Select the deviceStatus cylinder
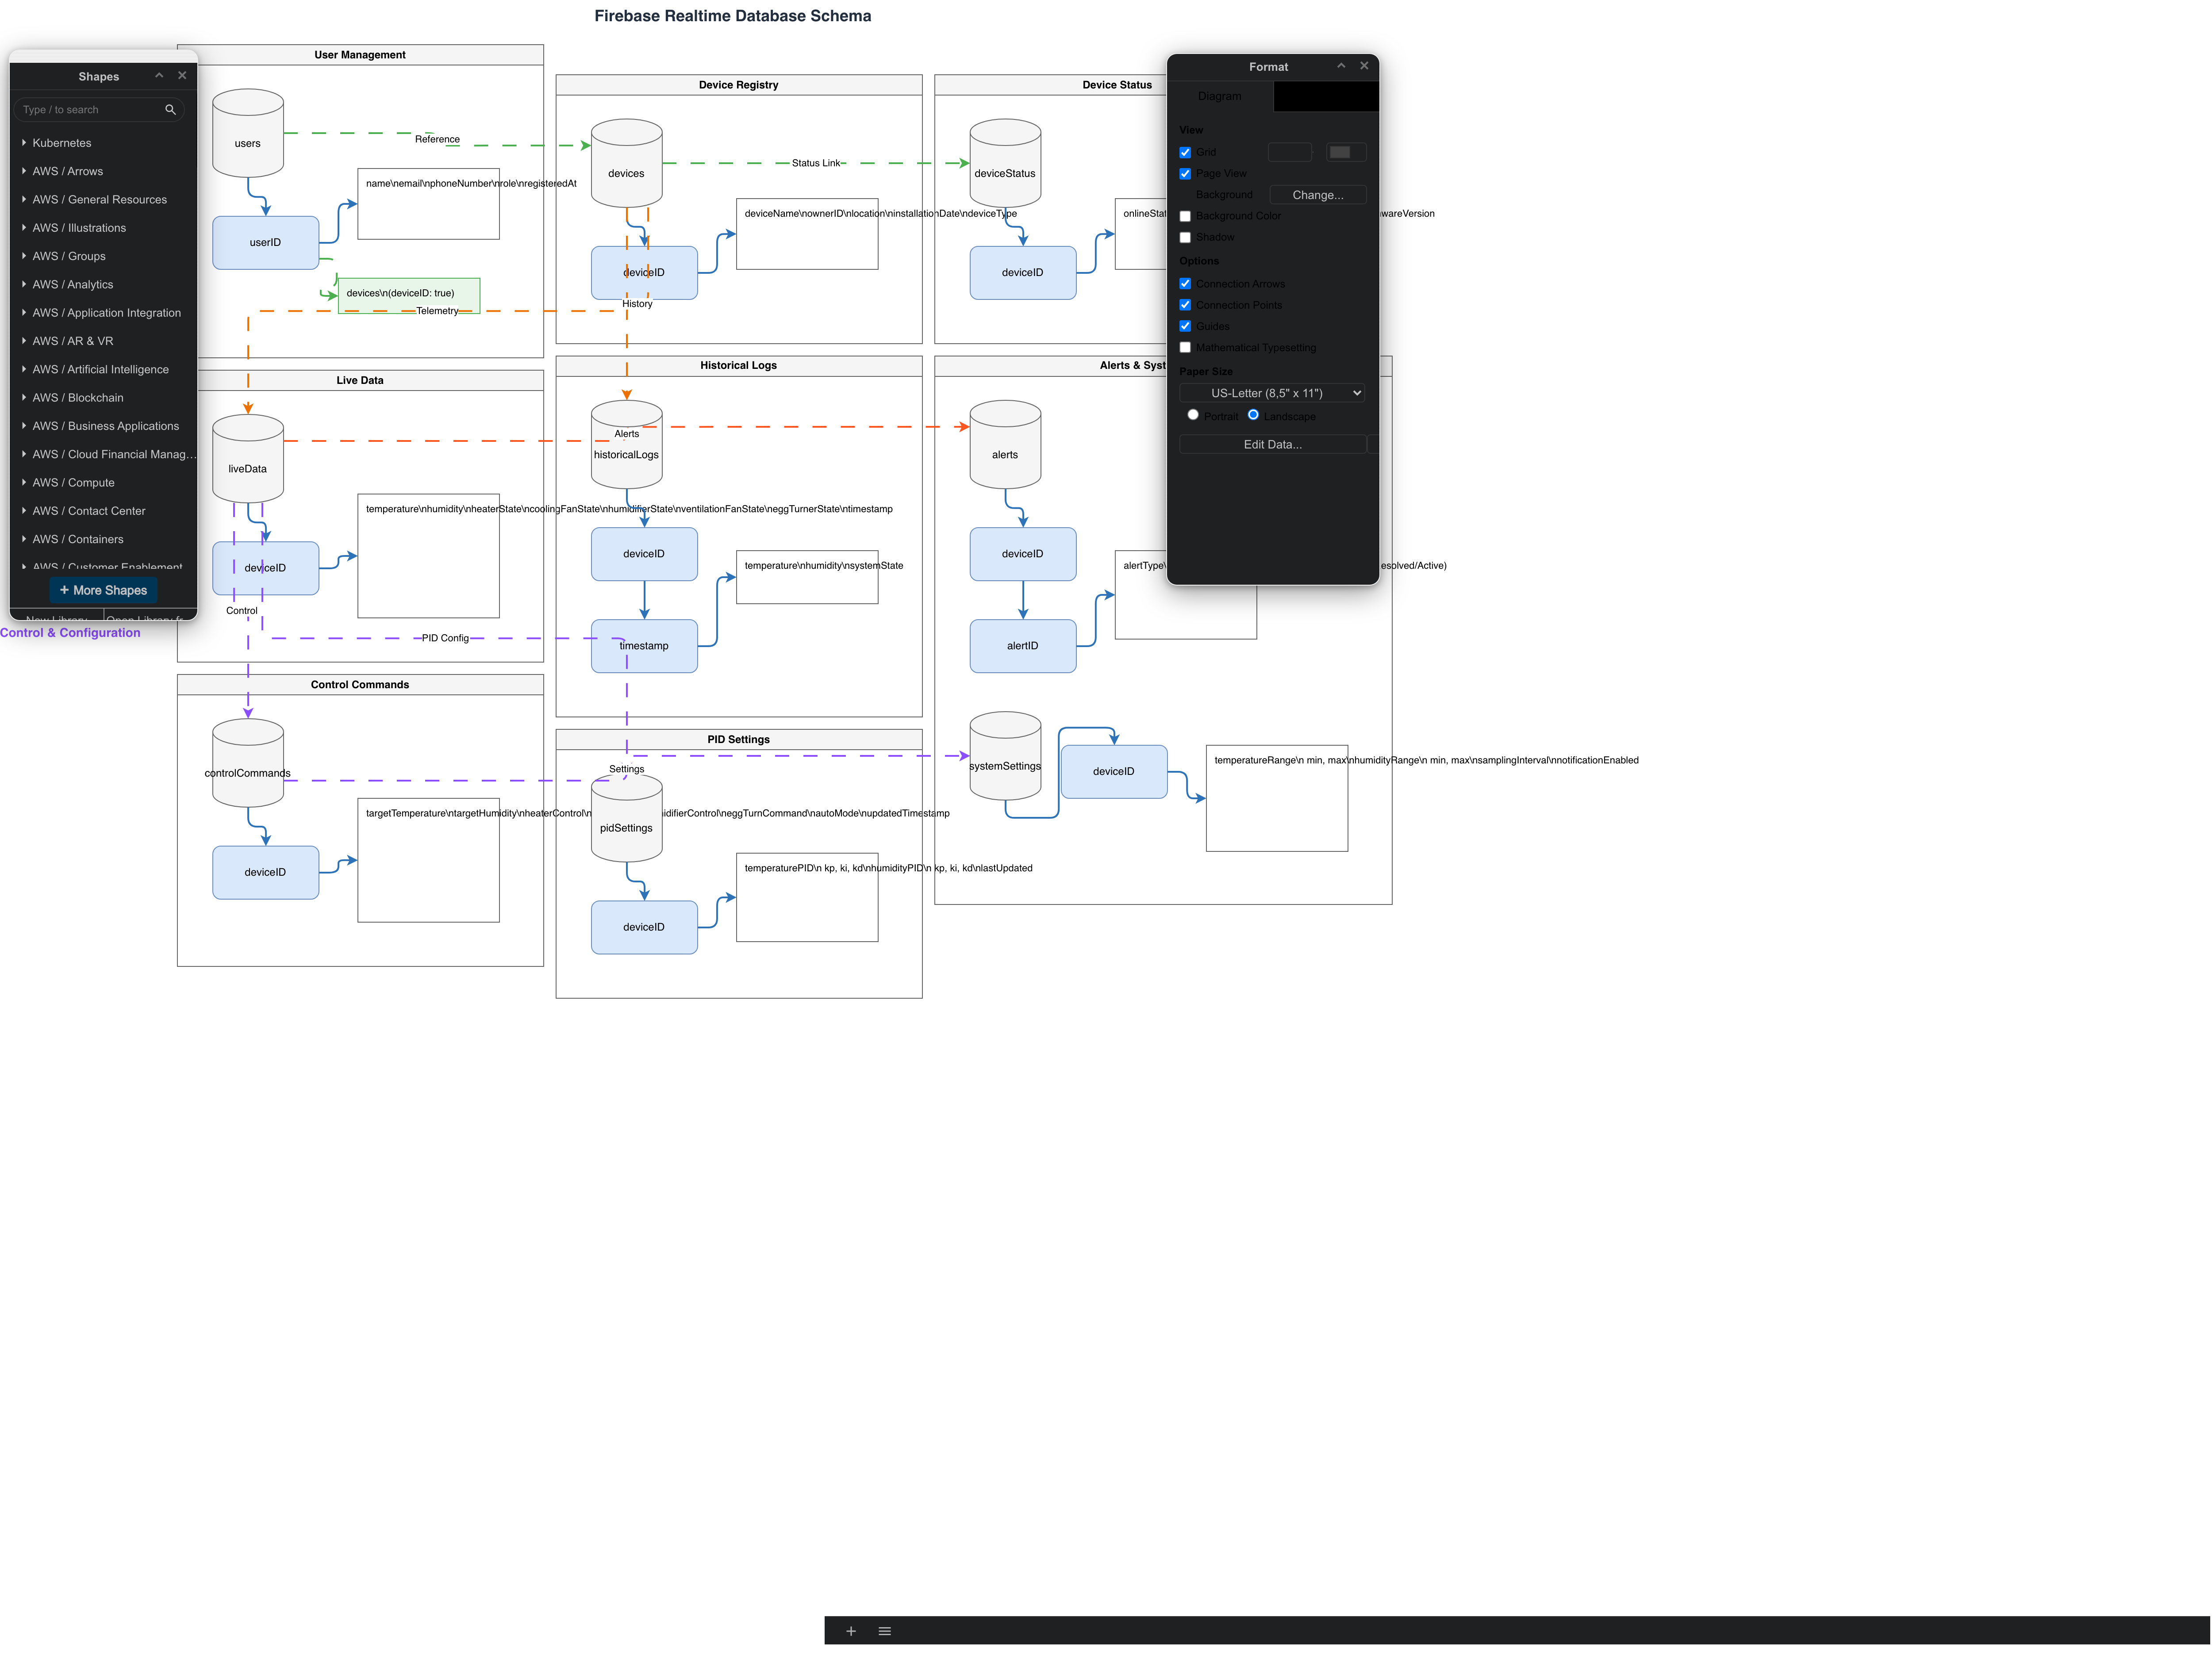Viewport: 2212px width, 1663px height. pos(1005,163)
